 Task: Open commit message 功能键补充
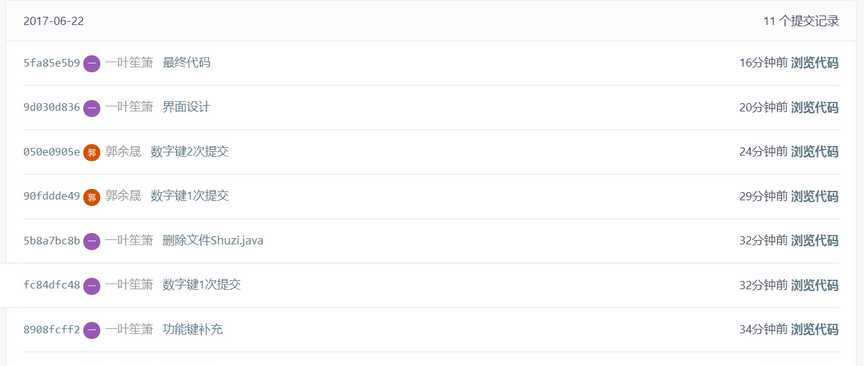[x=192, y=330]
